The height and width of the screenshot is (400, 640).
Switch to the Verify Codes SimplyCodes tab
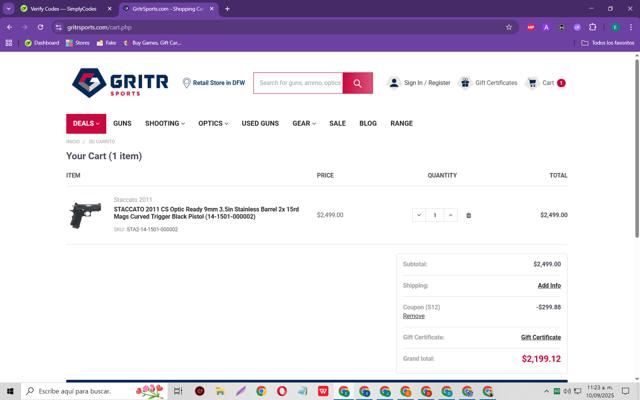coord(63,9)
